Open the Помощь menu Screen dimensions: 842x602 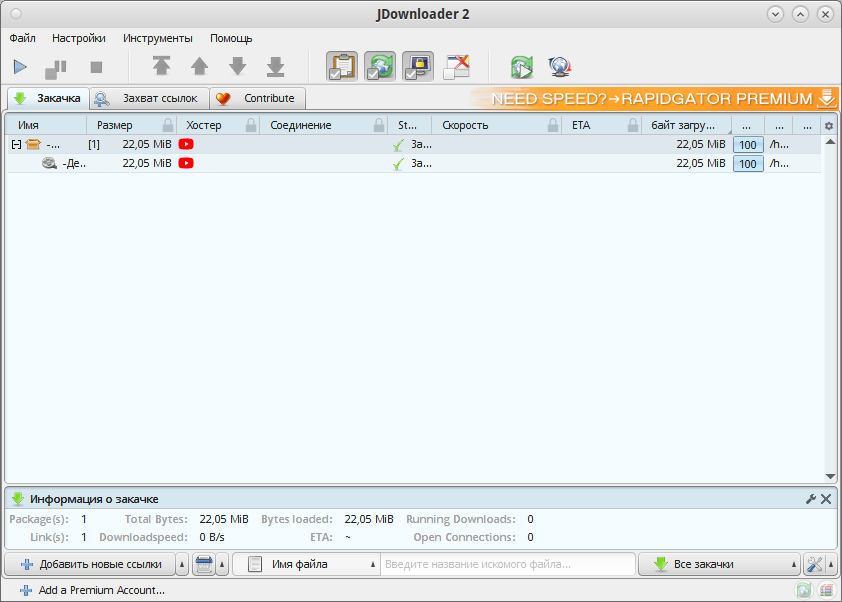(231, 38)
